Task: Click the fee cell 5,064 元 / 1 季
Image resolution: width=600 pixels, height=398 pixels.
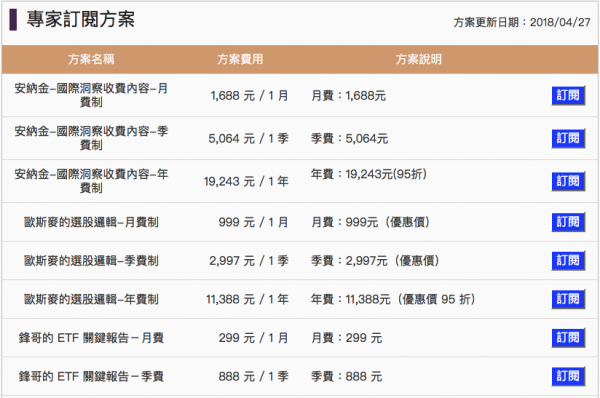Action: (248, 138)
